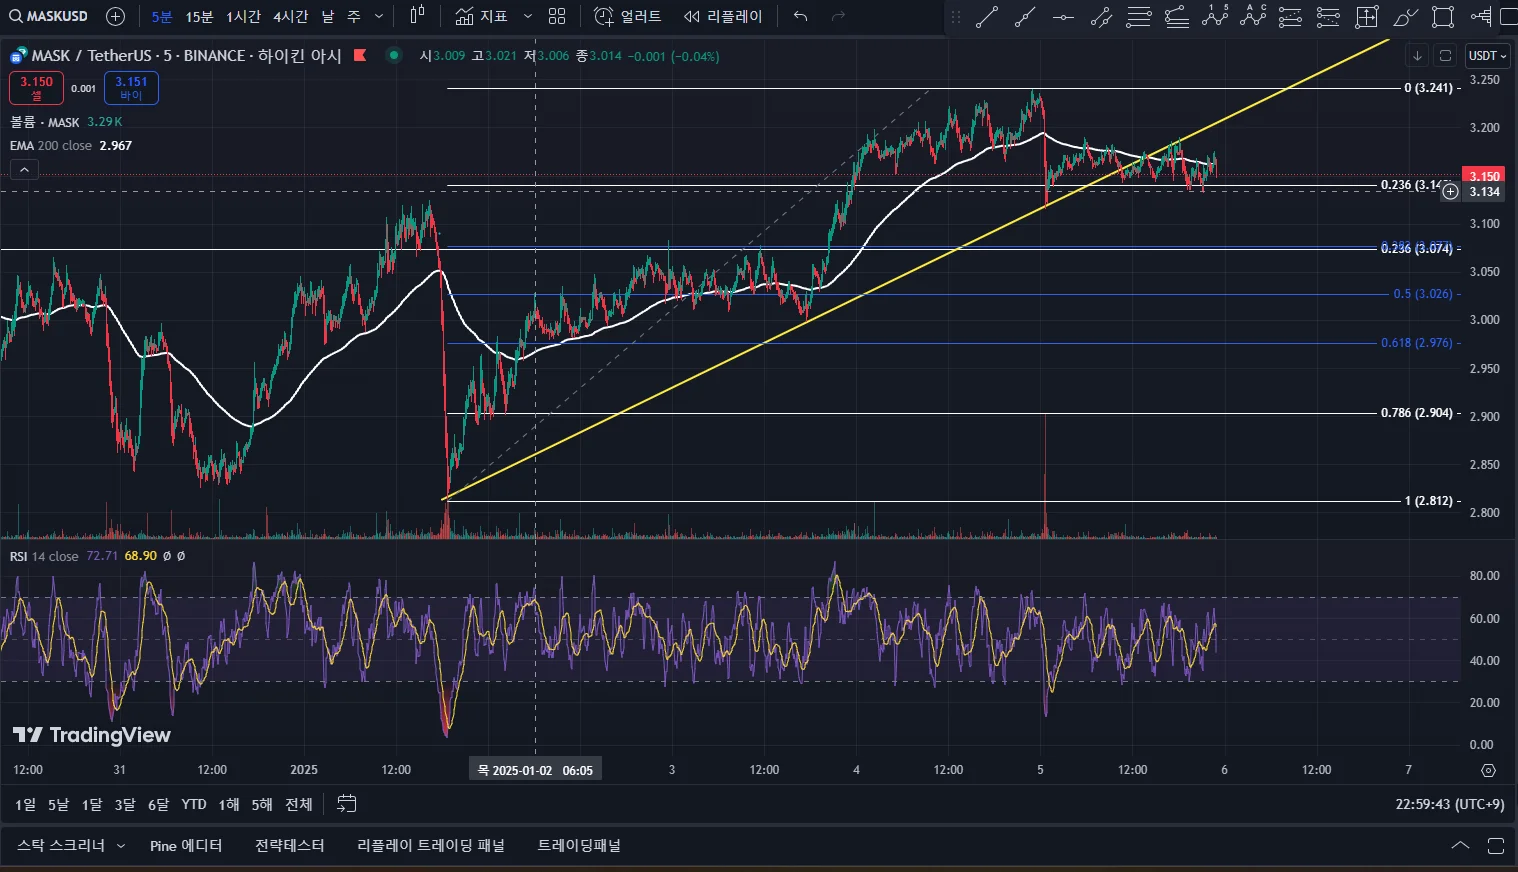This screenshot has height=872, width=1518.
Task: Toggle the down-arrow button beside USDT
Action: pos(1417,56)
